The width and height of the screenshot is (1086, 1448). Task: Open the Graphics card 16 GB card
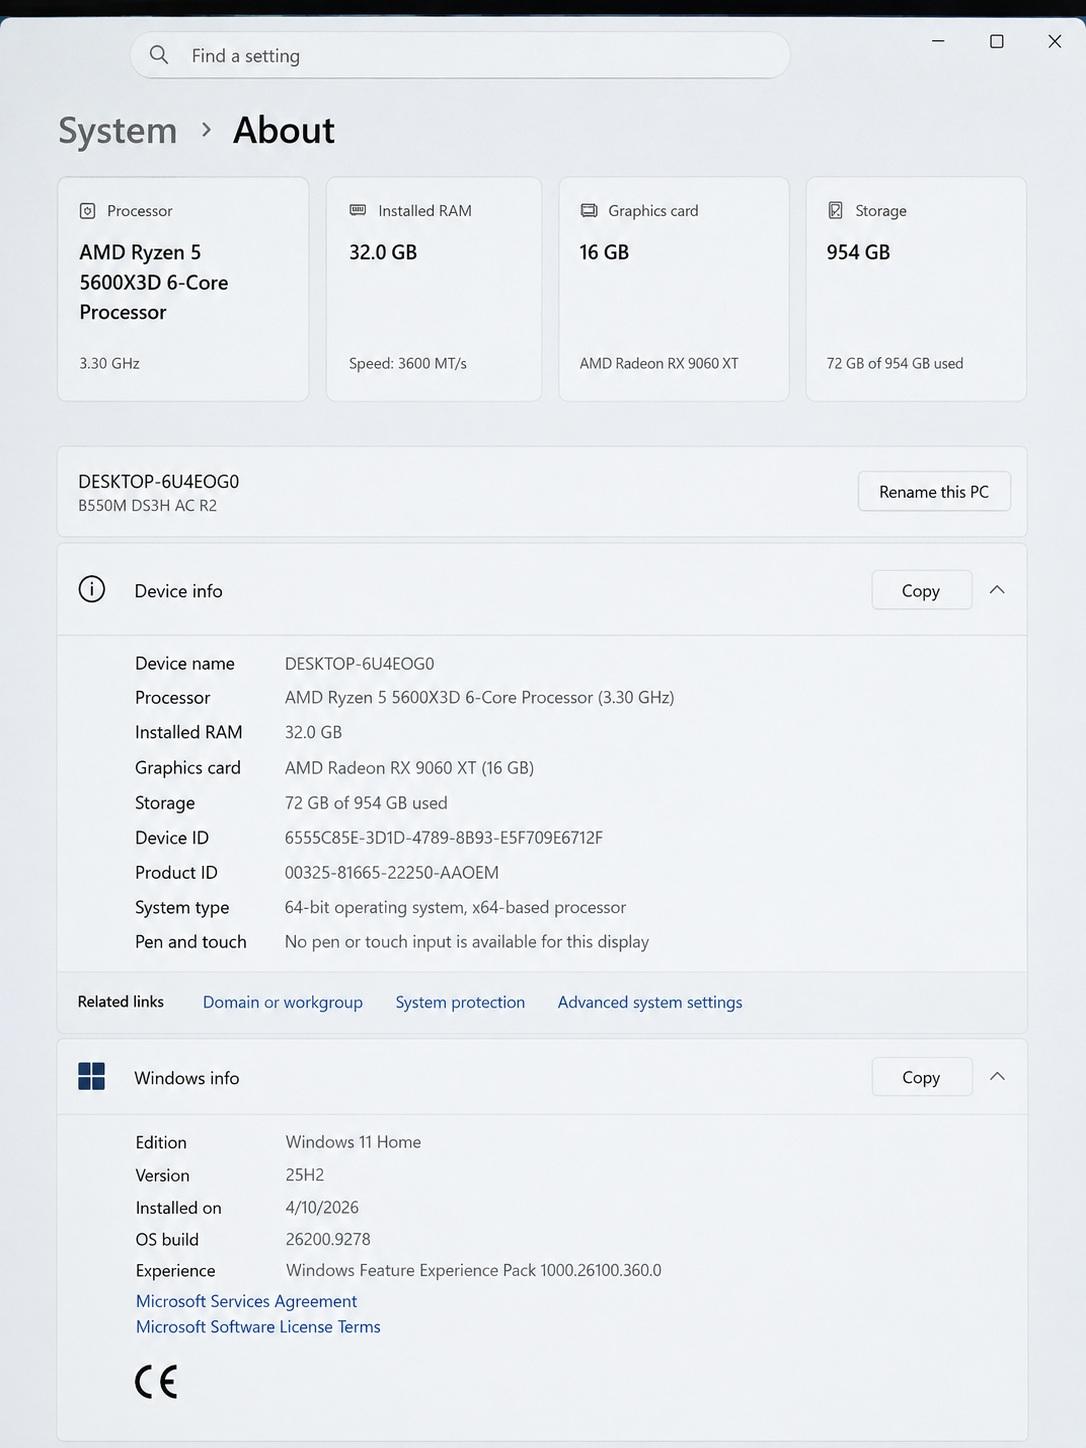[x=674, y=289]
